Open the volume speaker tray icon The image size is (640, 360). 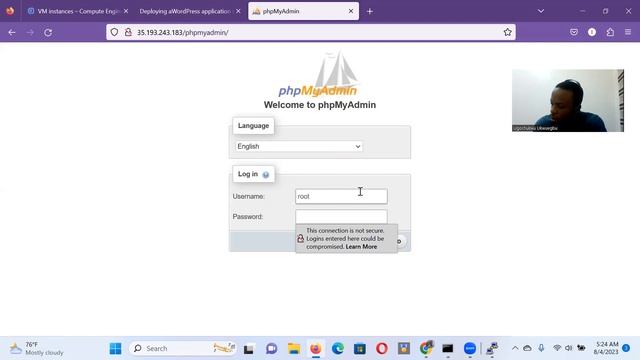point(569,348)
